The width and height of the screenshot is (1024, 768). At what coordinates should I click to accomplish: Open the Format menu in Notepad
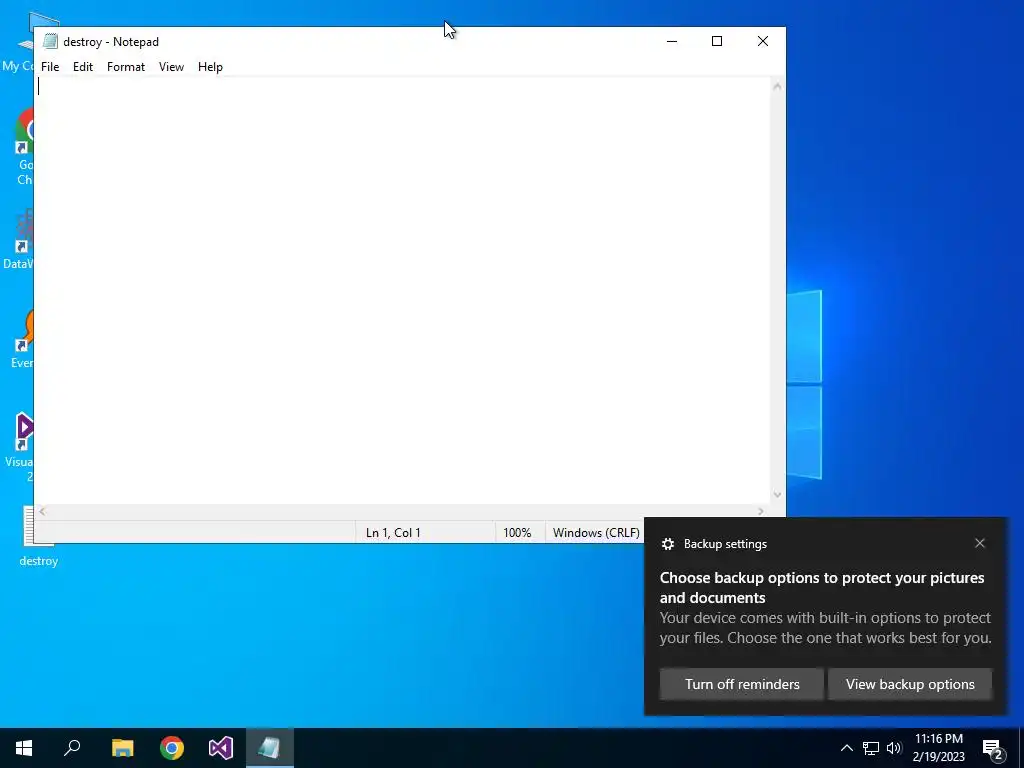[125, 67]
